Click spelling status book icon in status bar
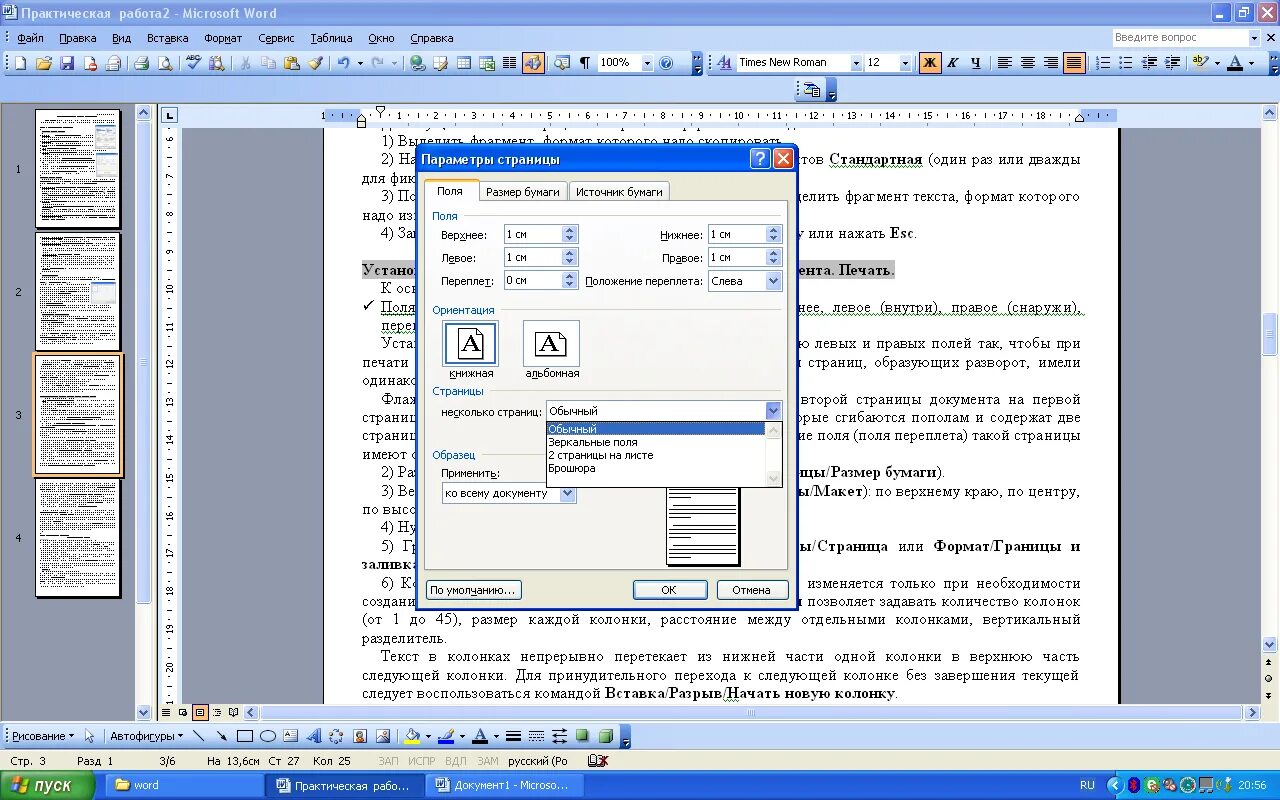 [x=597, y=761]
